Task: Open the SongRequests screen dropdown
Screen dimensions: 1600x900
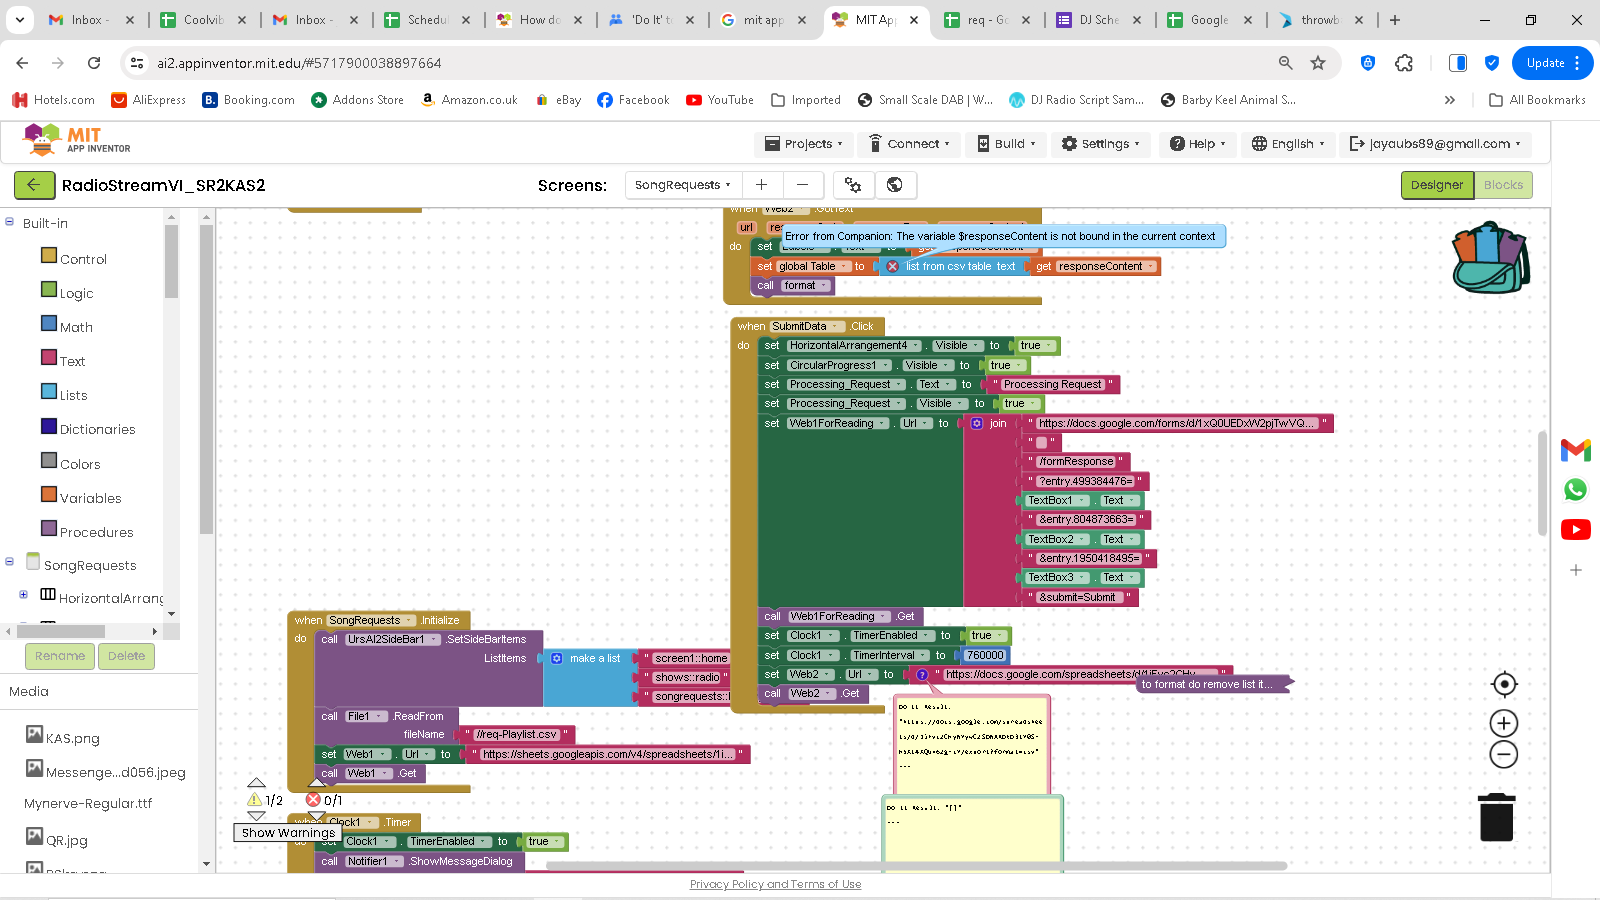Action: pyautogui.click(x=683, y=185)
